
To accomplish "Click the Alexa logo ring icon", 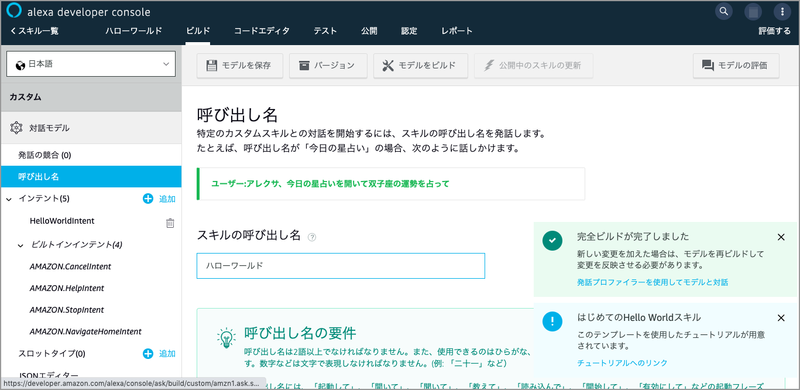I will coord(14,11).
